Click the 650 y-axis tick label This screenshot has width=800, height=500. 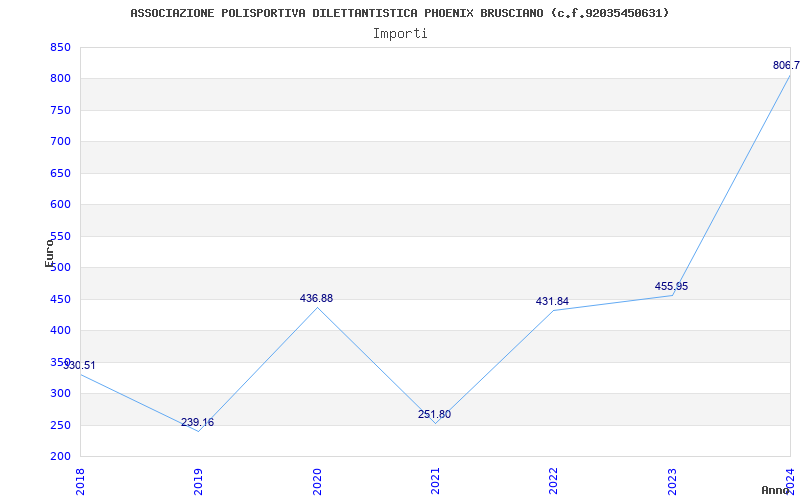(x=60, y=173)
